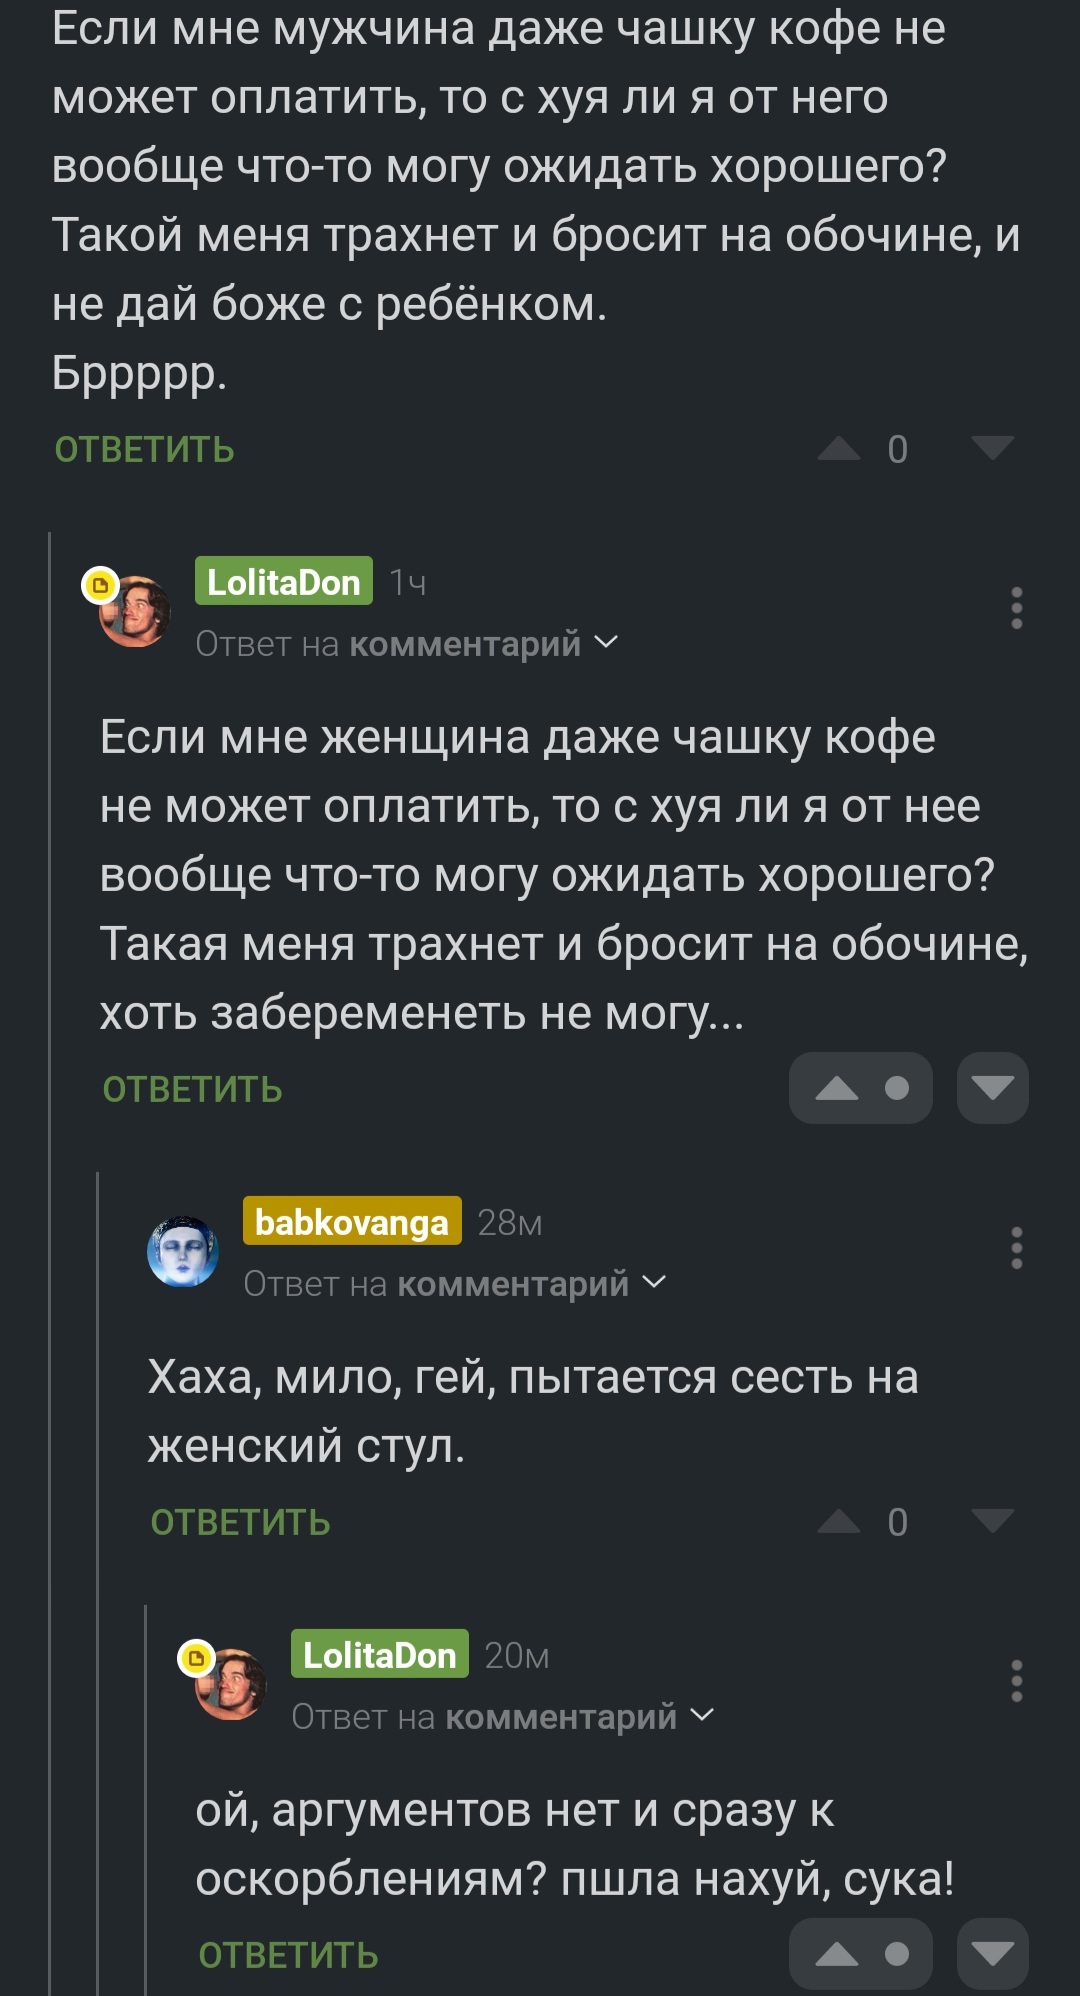Open LolitaDon's profile from the 1ч username badge
Screen dimensions: 1080x1996
[x=284, y=581]
